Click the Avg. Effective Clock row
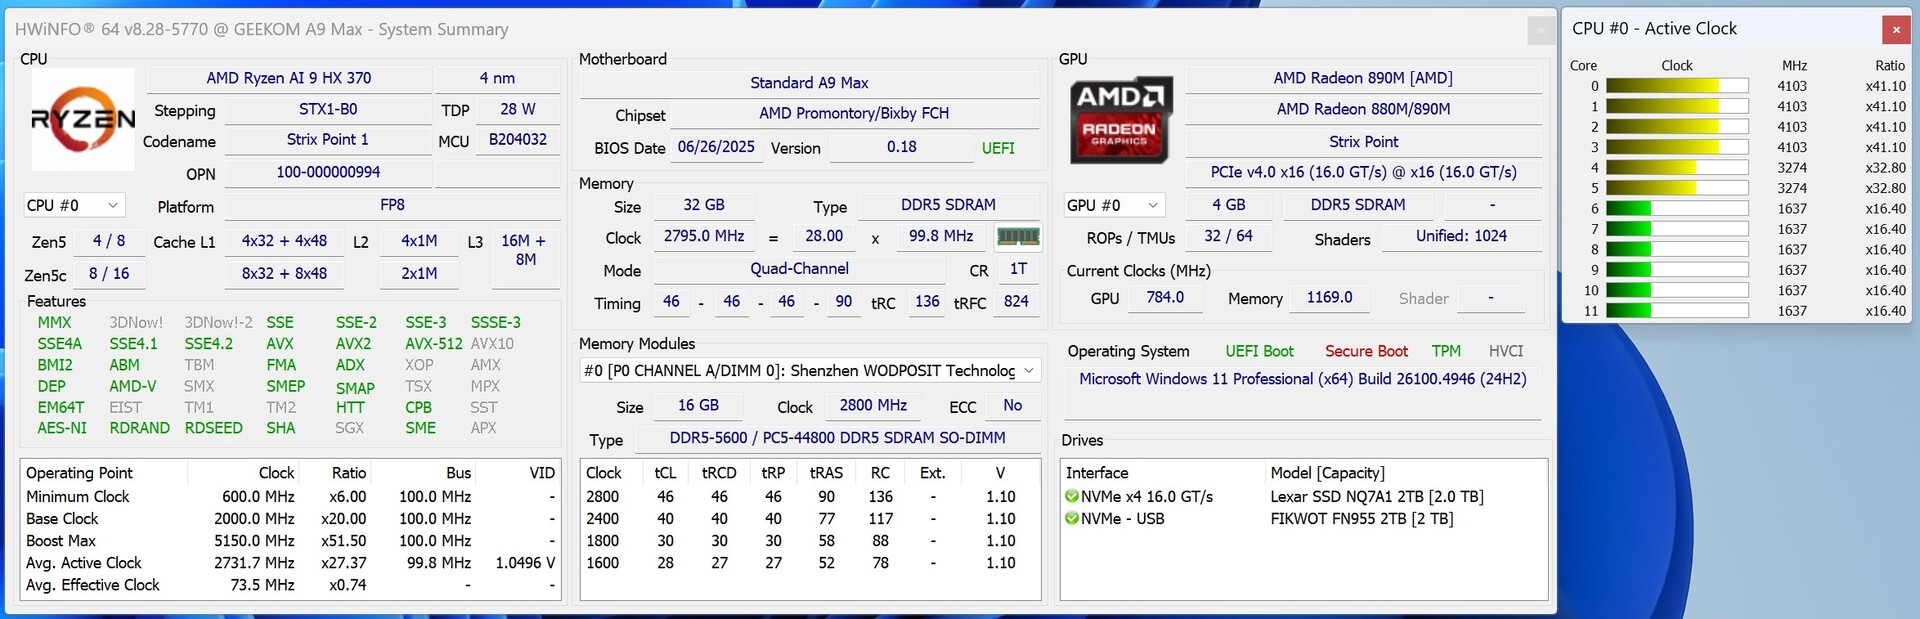Image resolution: width=1920 pixels, height=619 pixels. click(290, 585)
